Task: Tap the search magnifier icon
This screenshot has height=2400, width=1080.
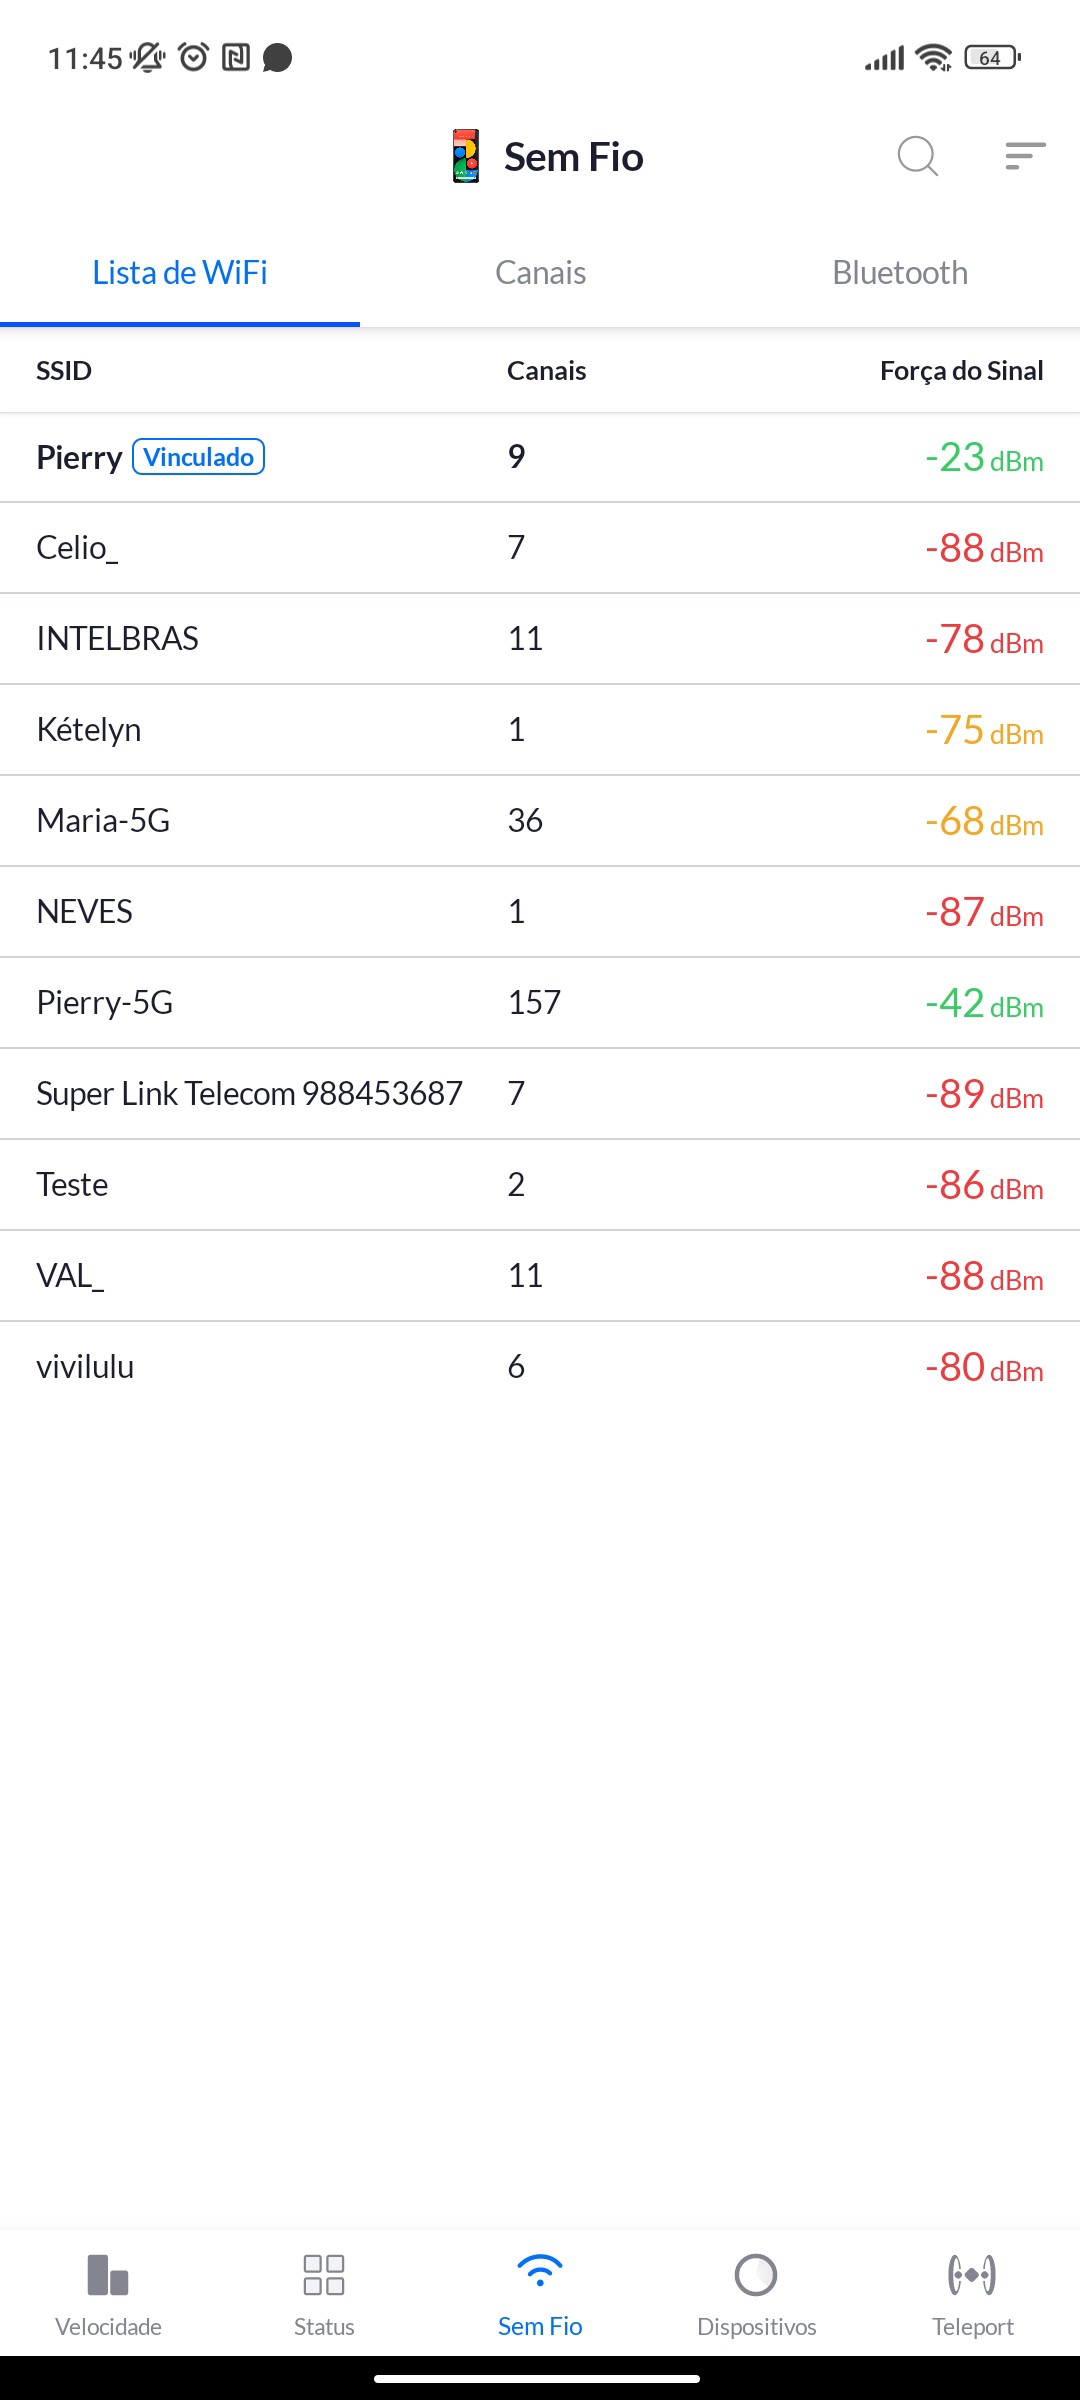Action: (917, 156)
